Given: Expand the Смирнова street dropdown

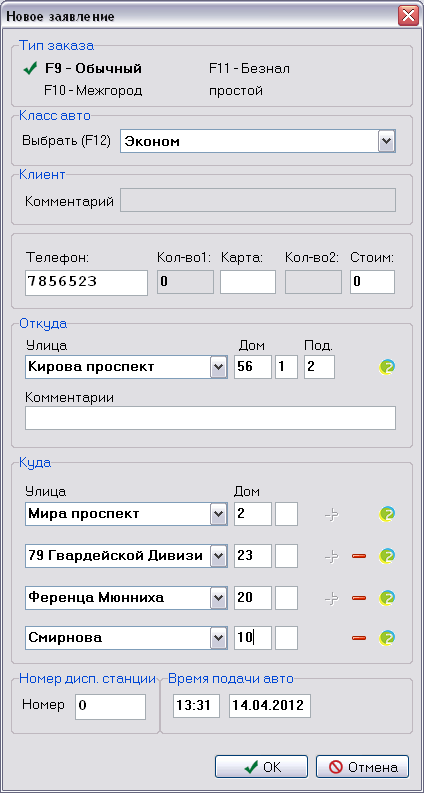Looking at the screenshot, I should click(218, 638).
